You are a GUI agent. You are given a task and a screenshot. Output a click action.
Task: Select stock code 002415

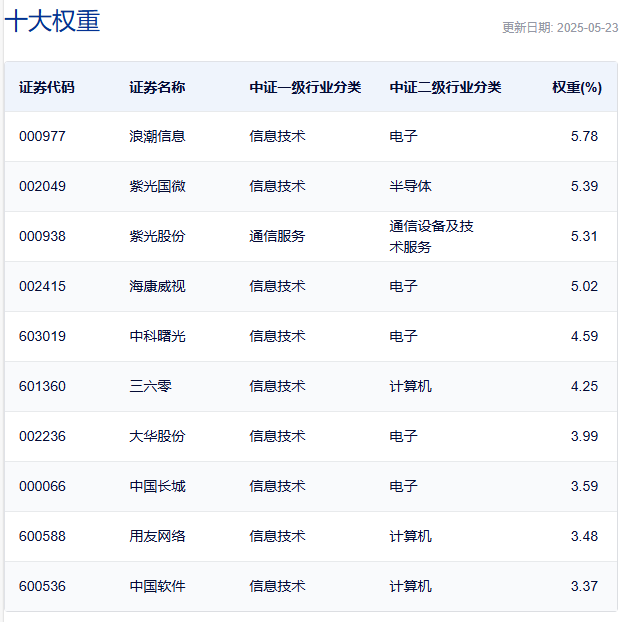(x=42, y=287)
